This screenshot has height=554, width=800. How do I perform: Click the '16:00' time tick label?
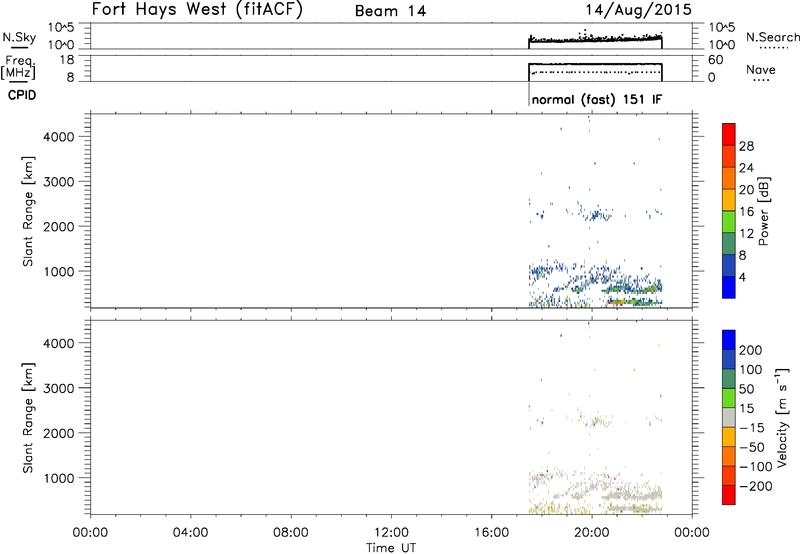click(491, 533)
